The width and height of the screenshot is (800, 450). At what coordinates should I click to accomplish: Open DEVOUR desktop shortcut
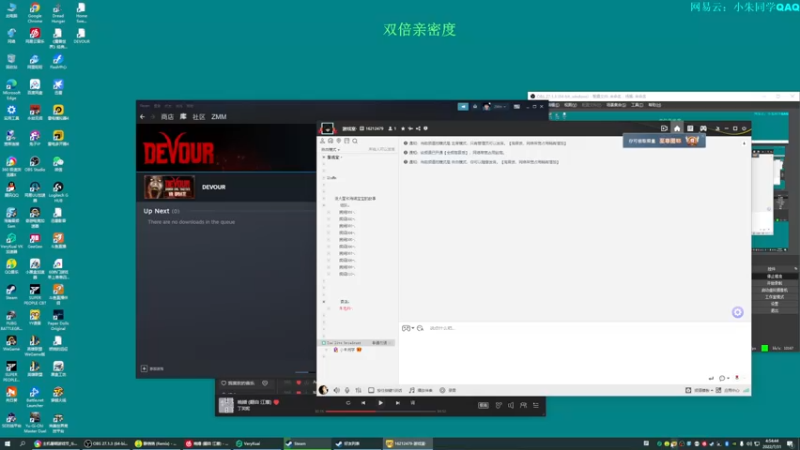[81, 35]
